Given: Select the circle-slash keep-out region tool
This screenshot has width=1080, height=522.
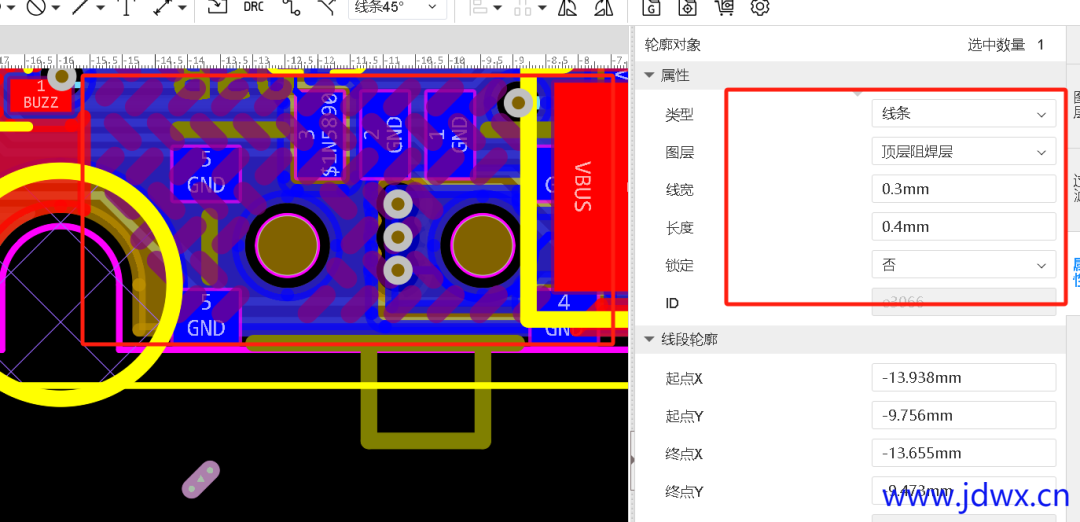Looking at the screenshot, I should pyautogui.click(x=36, y=8).
